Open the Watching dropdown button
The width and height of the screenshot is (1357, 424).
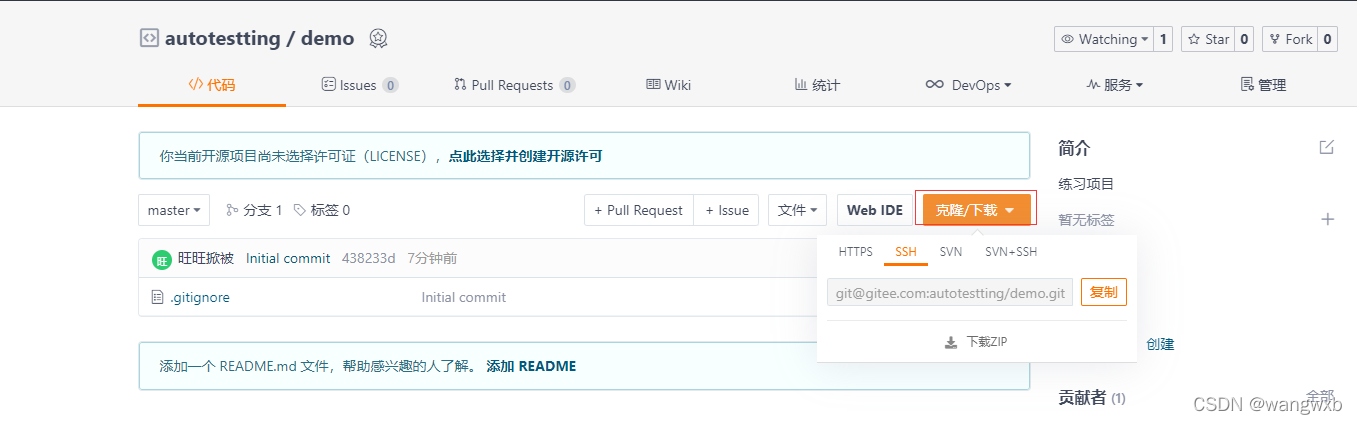[1104, 39]
